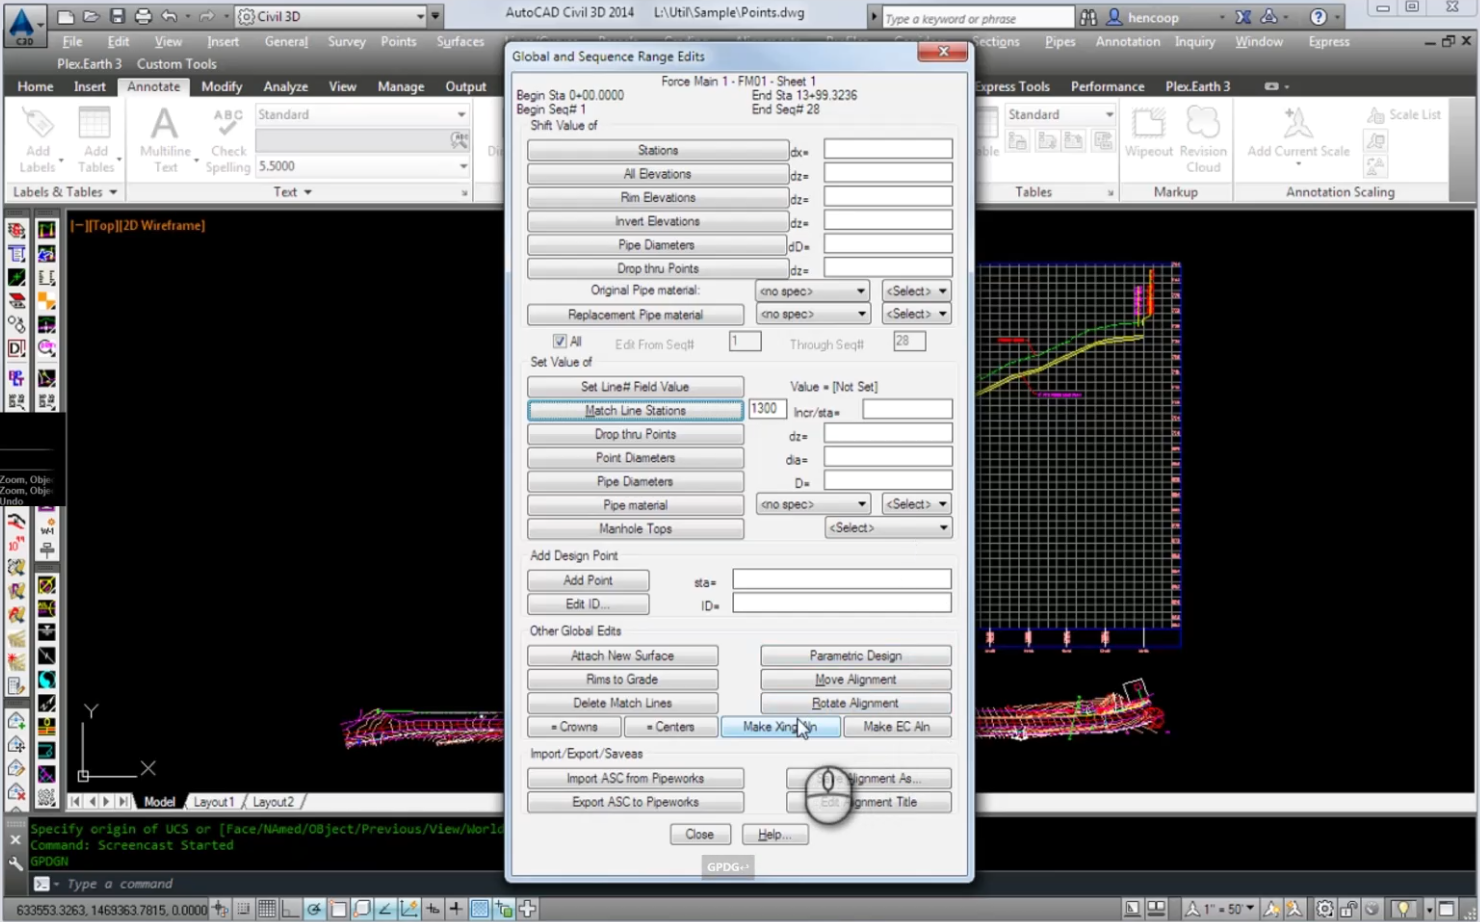This screenshot has width=1480, height=922.
Task: Toggle Snap Mode in the status bar
Action: pyautogui.click(x=243, y=909)
